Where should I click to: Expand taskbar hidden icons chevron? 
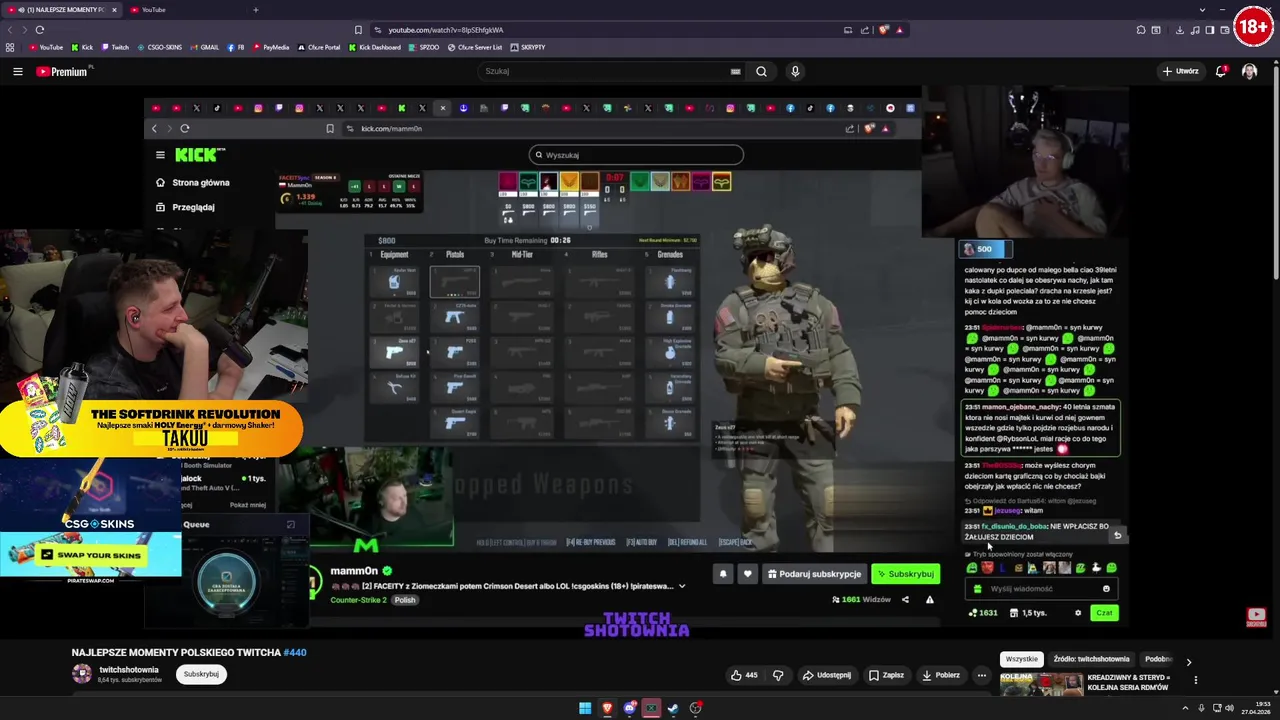pos(1187,708)
